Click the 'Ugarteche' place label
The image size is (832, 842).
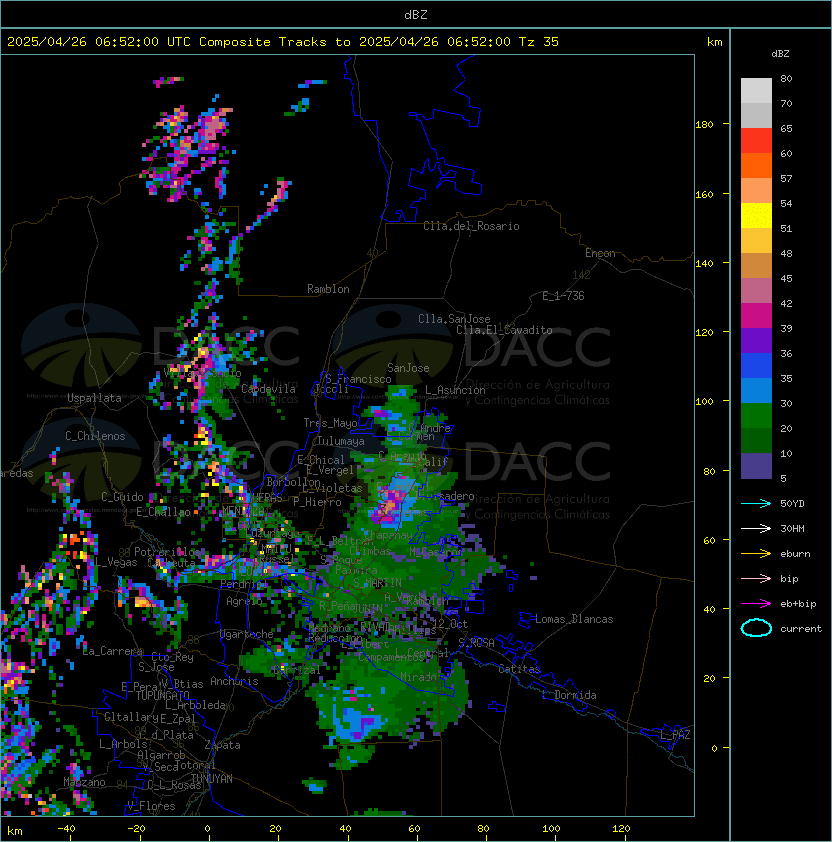pos(247,634)
